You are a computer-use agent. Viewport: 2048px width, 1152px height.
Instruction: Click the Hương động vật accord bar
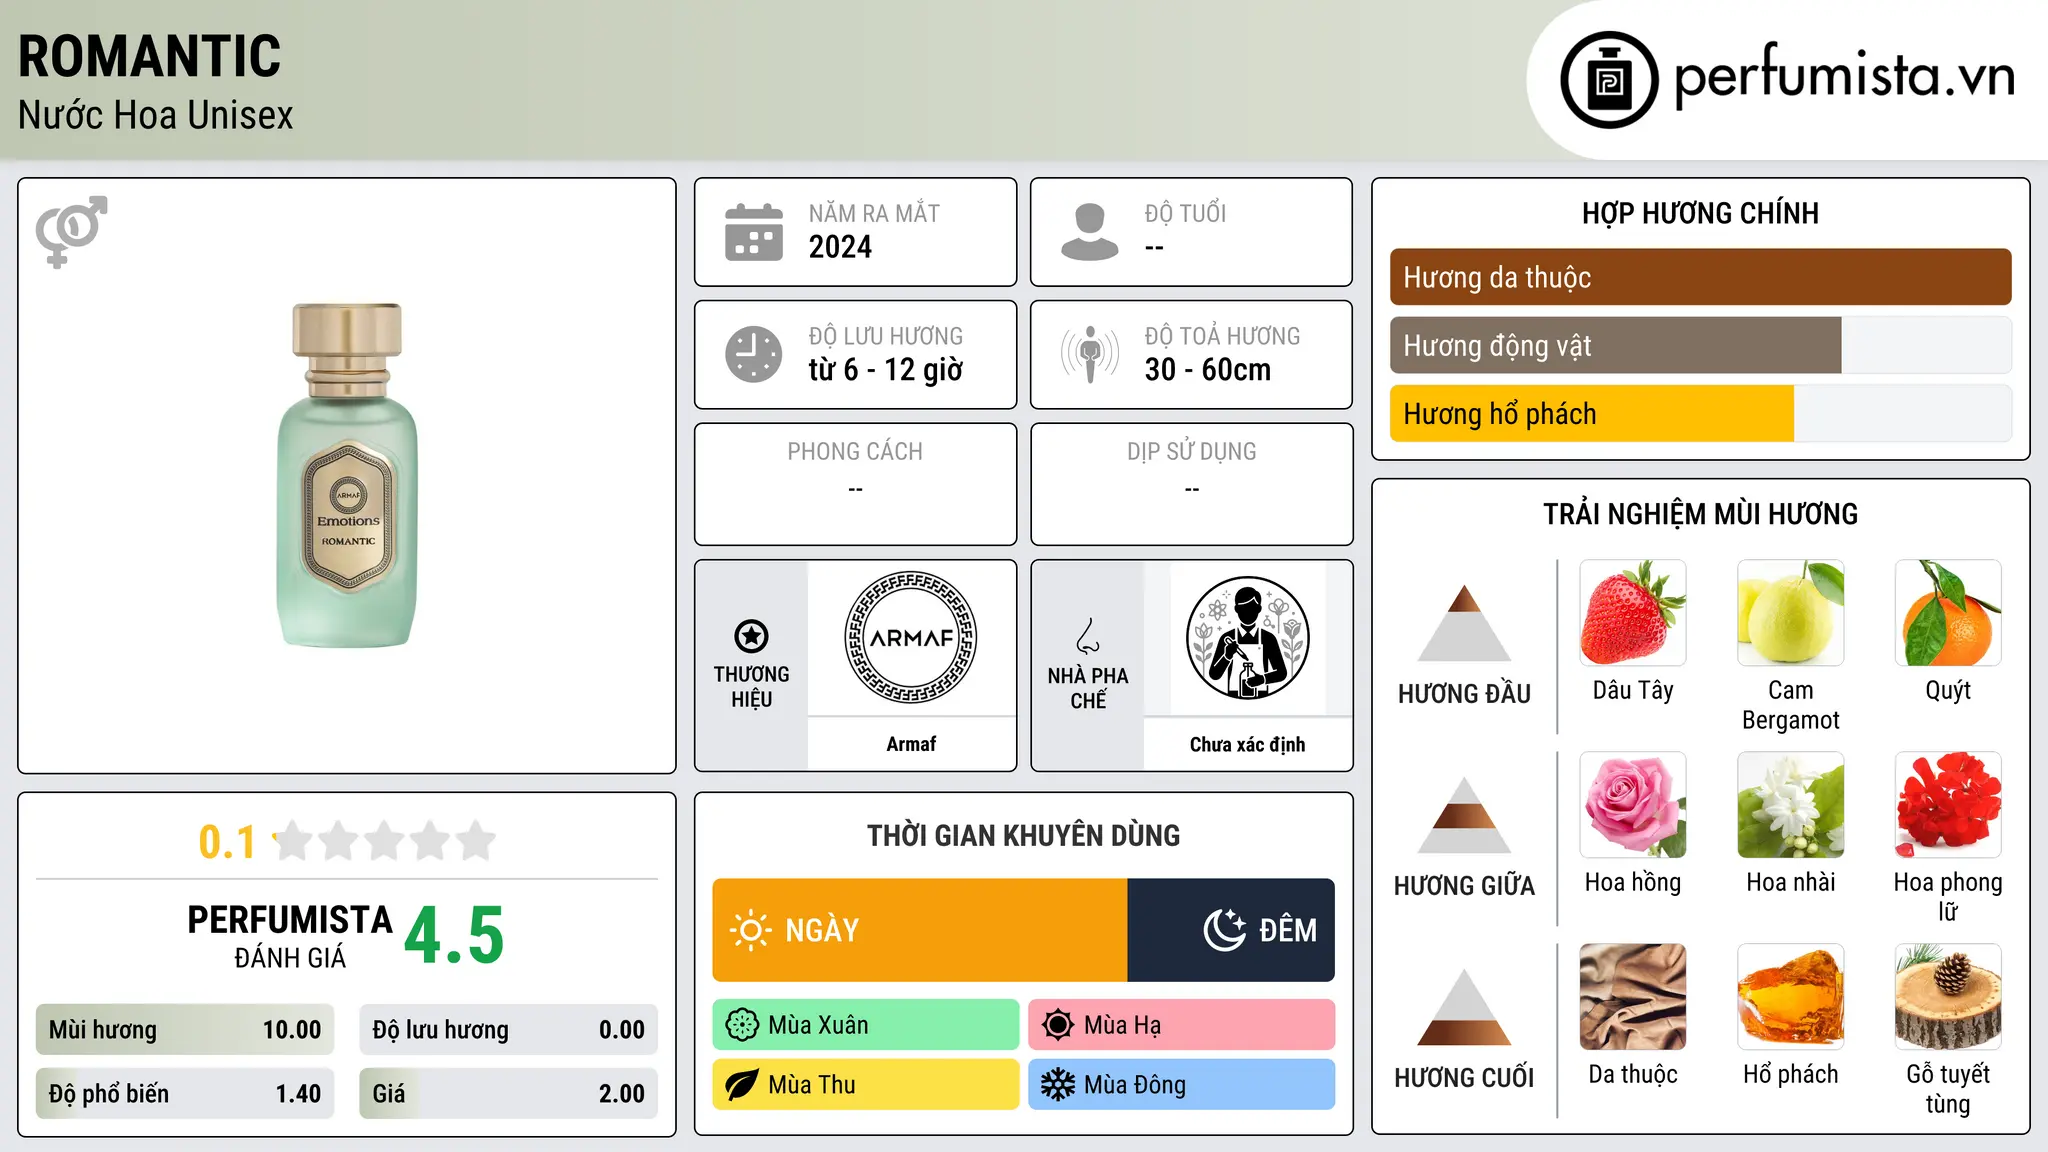1700,345
